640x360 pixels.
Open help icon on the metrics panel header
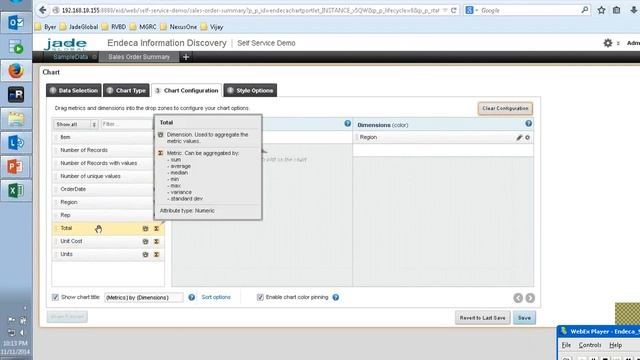pos(347,123)
